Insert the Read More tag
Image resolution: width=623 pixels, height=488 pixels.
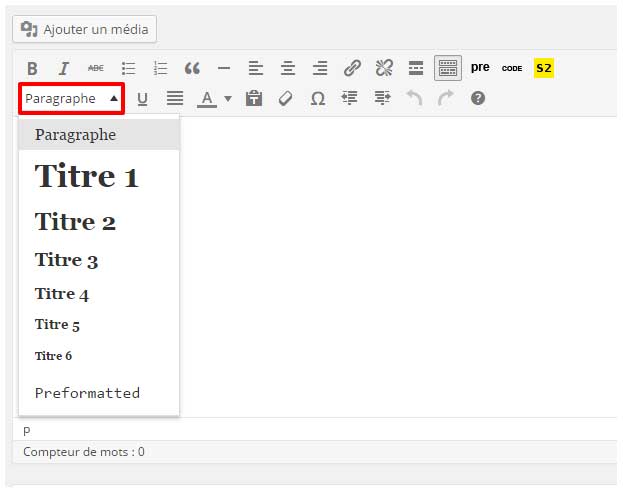[416, 68]
